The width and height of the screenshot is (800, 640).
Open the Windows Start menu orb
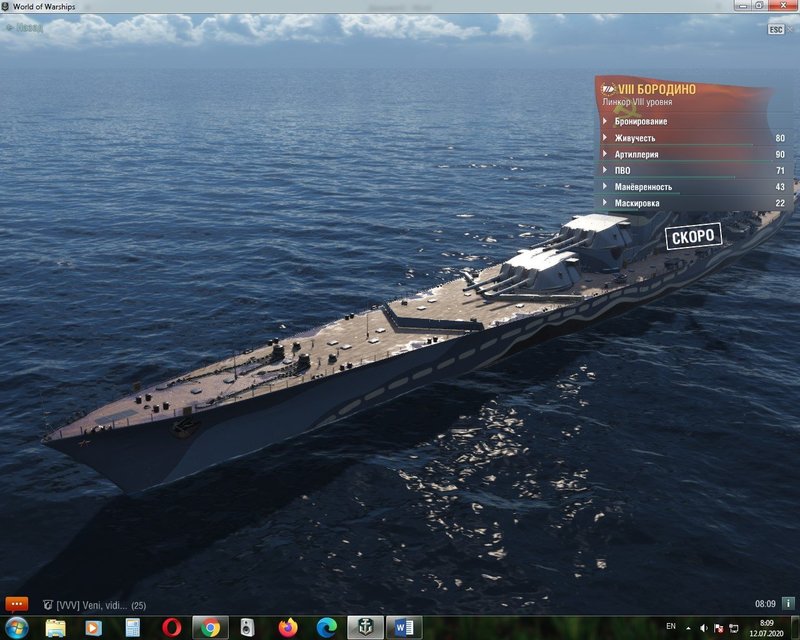point(16,628)
